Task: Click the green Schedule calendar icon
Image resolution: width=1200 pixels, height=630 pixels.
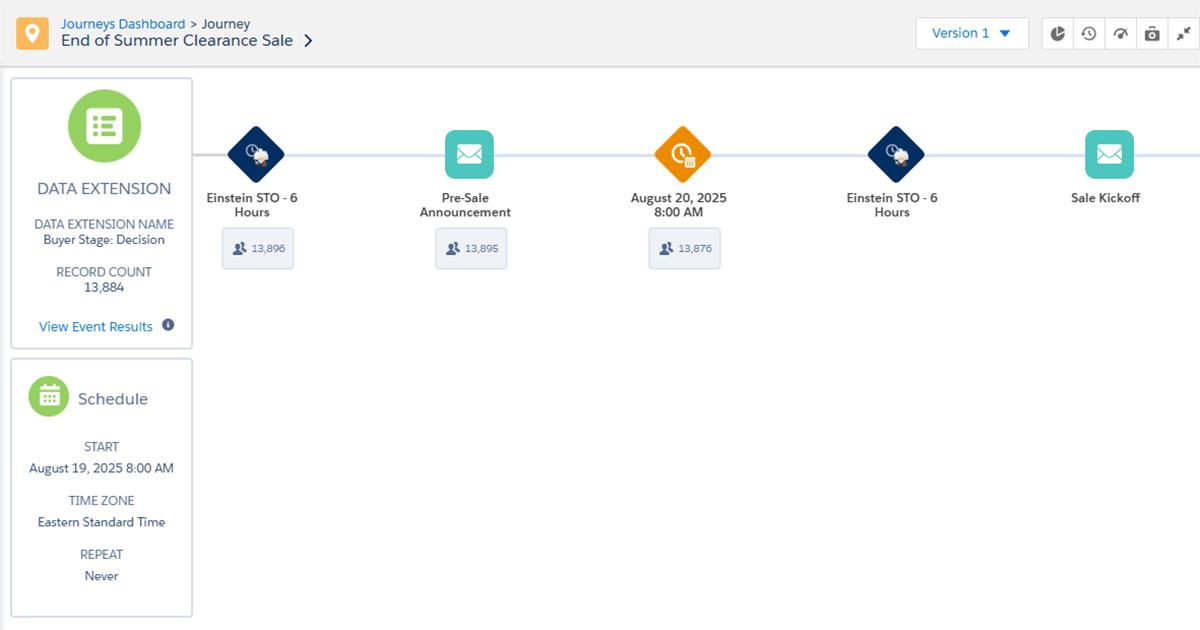Action: point(48,396)
